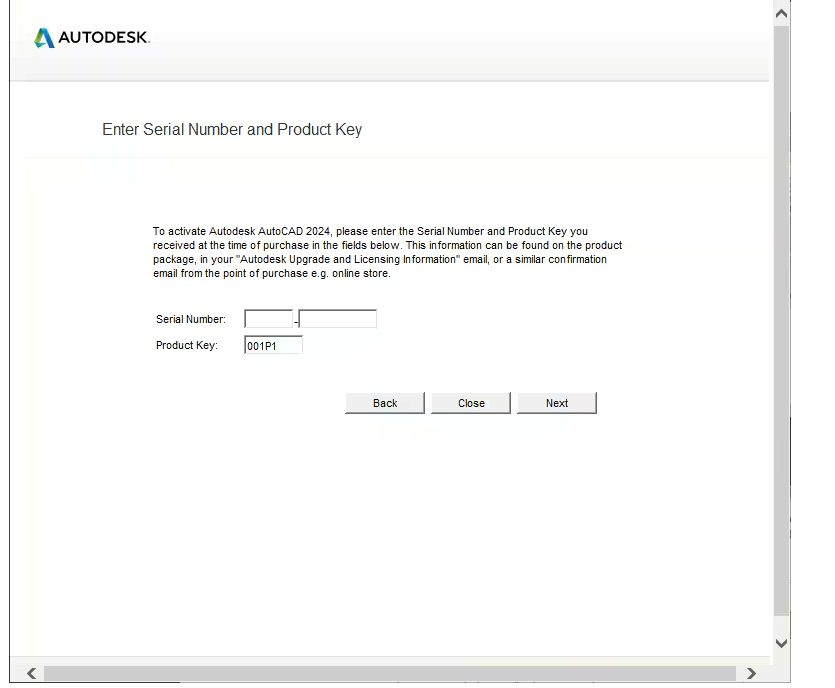Click the vertical scrollbar thumb

[x=781, y=320]
